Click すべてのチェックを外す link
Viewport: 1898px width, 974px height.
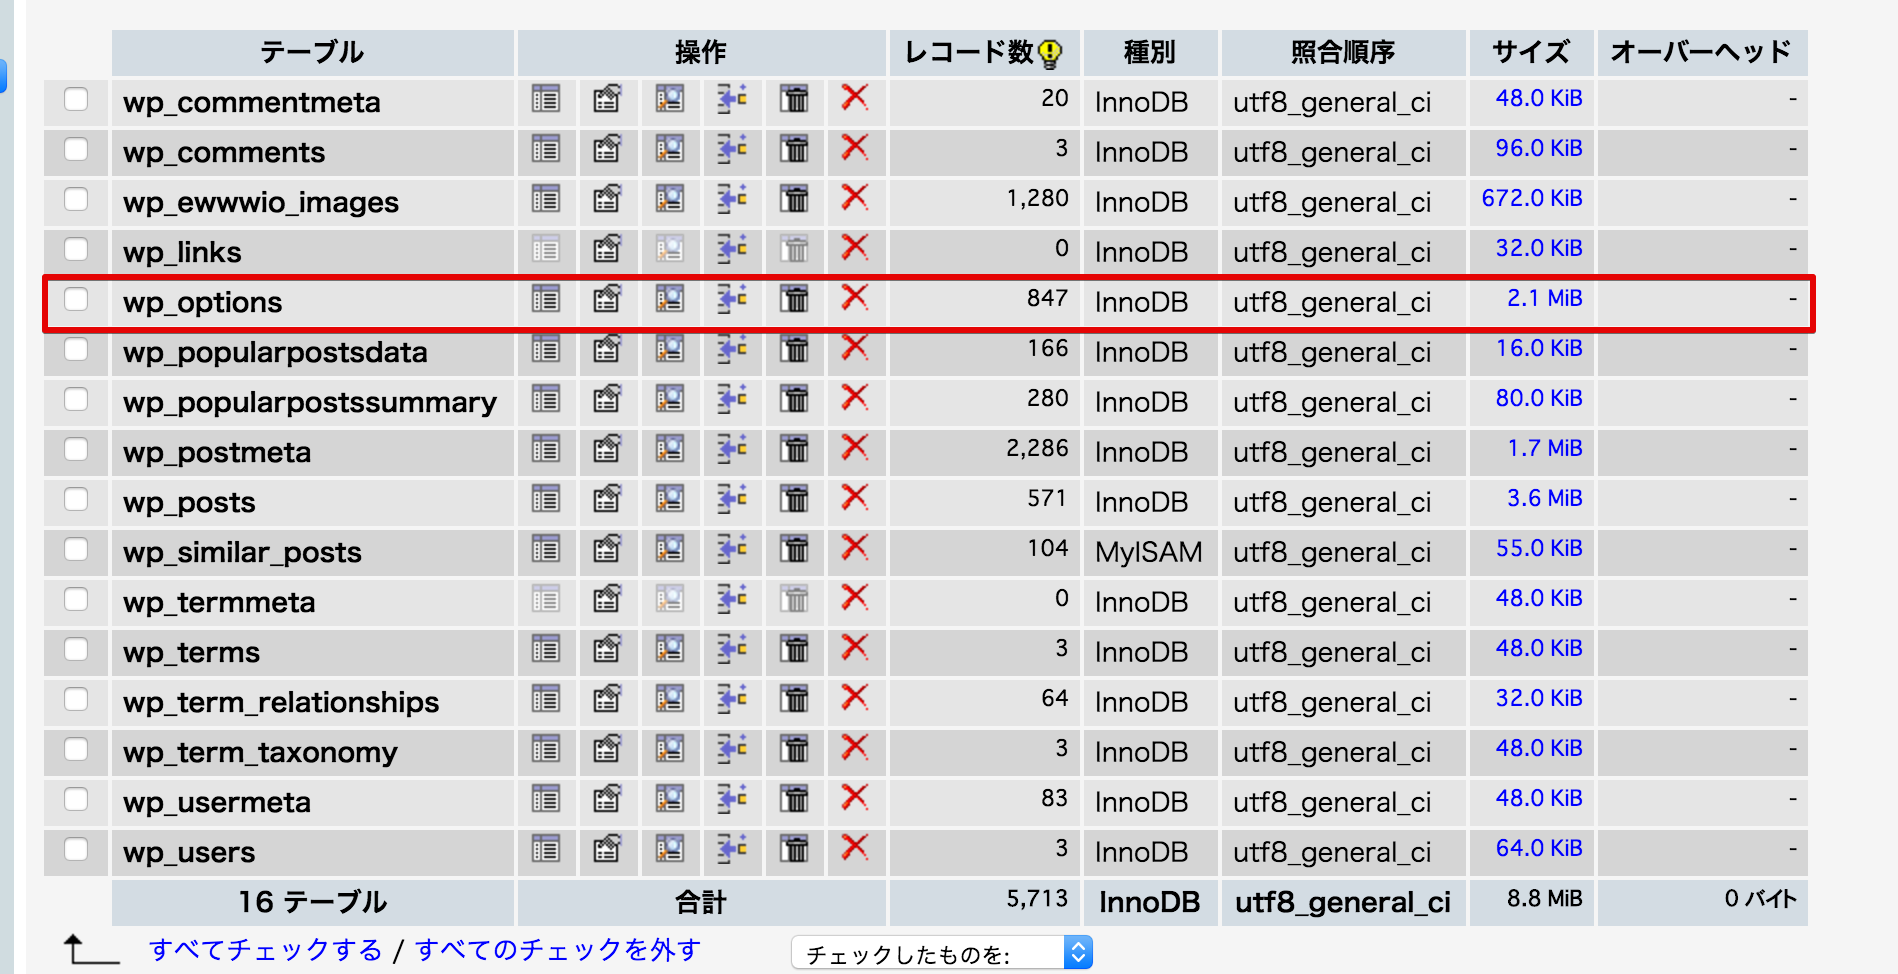558,950
